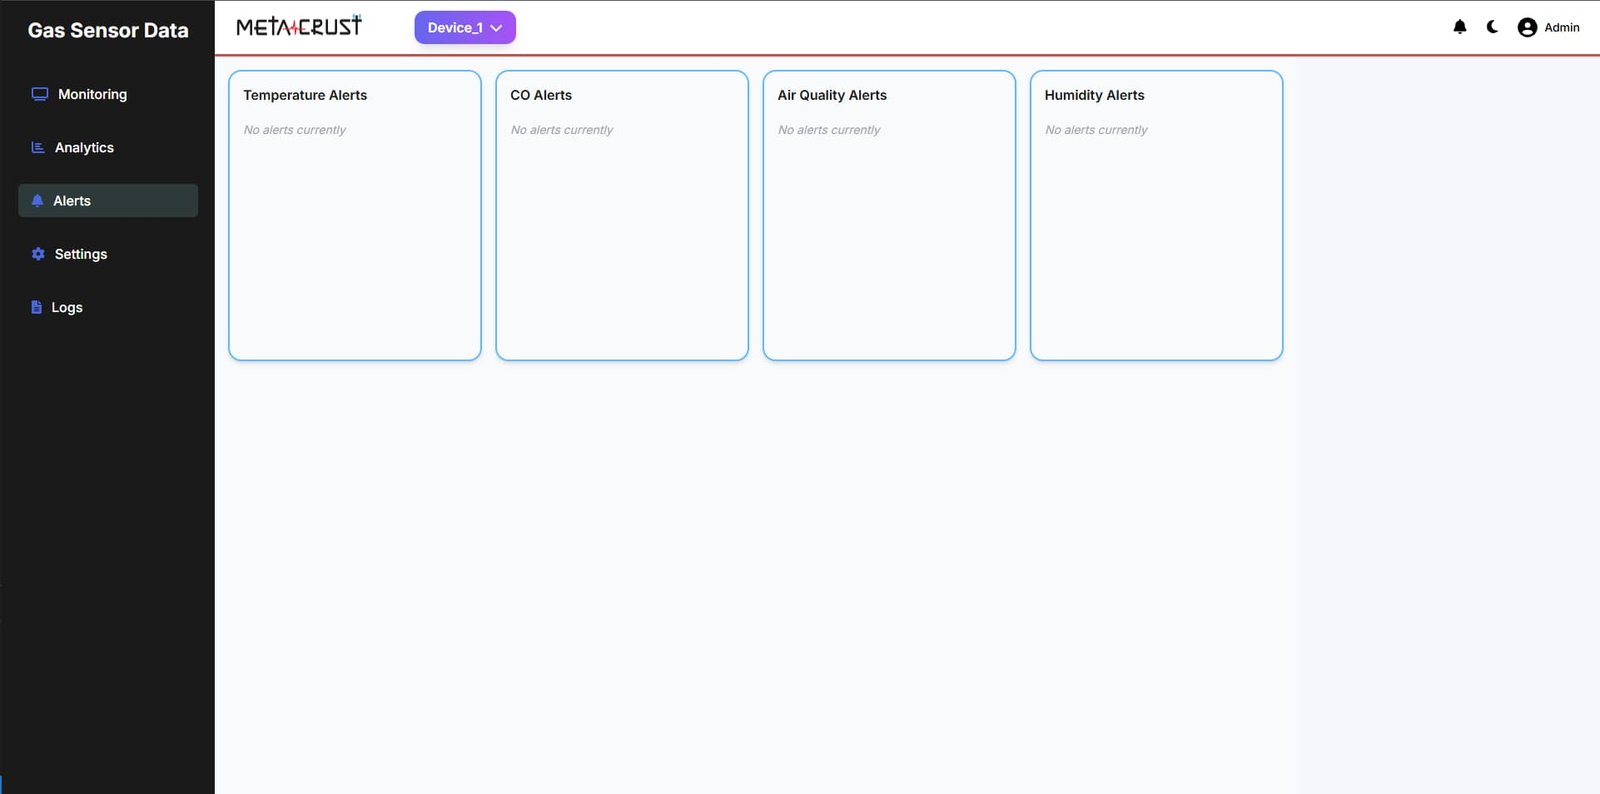Click the Settings gear icon in sidebar

(38, 254)
